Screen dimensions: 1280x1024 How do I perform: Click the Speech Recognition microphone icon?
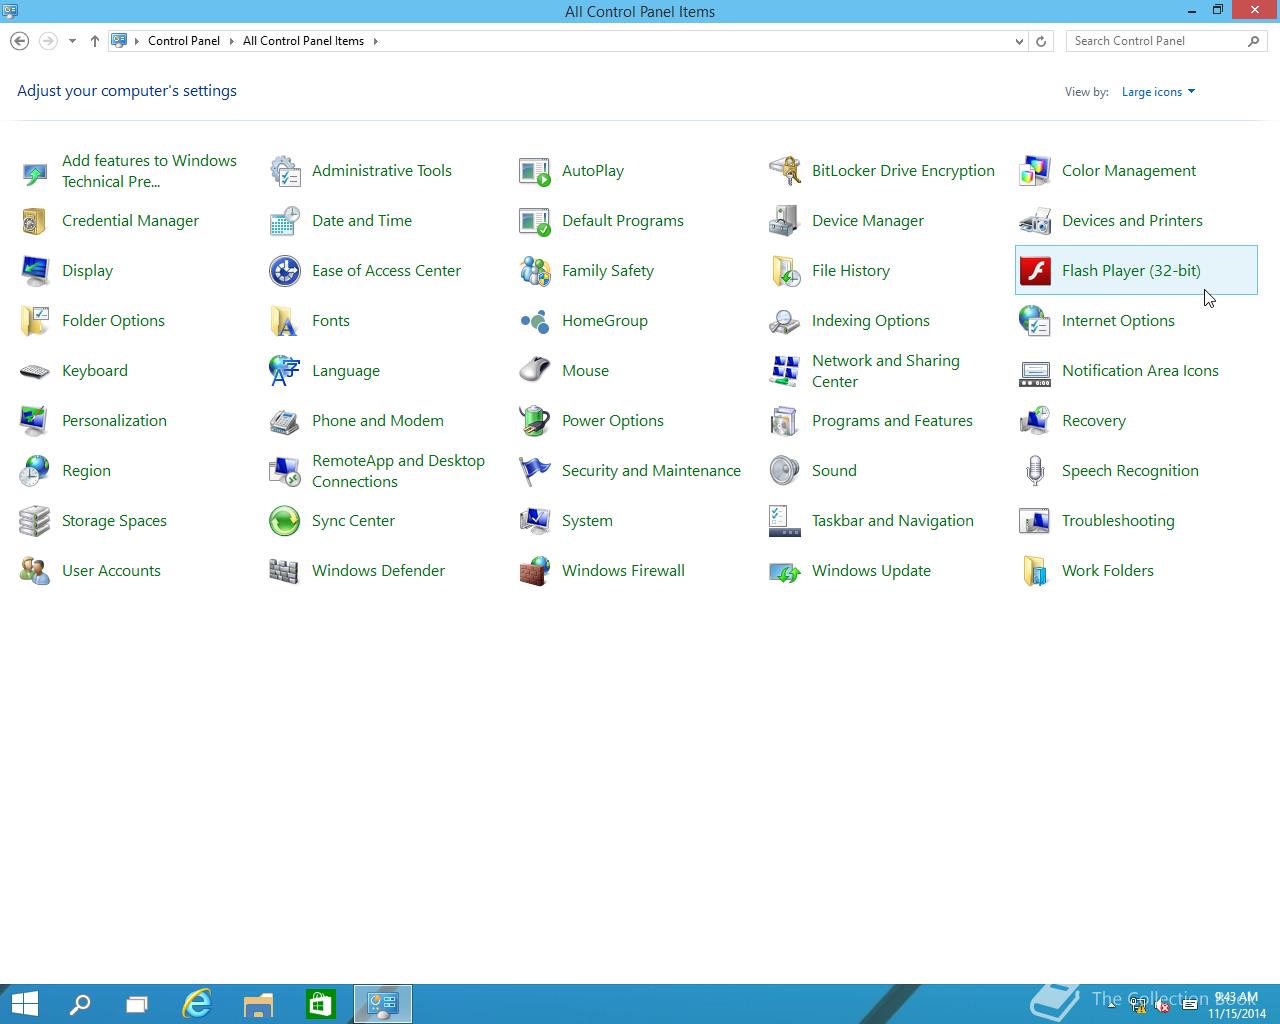(1035, 471)
